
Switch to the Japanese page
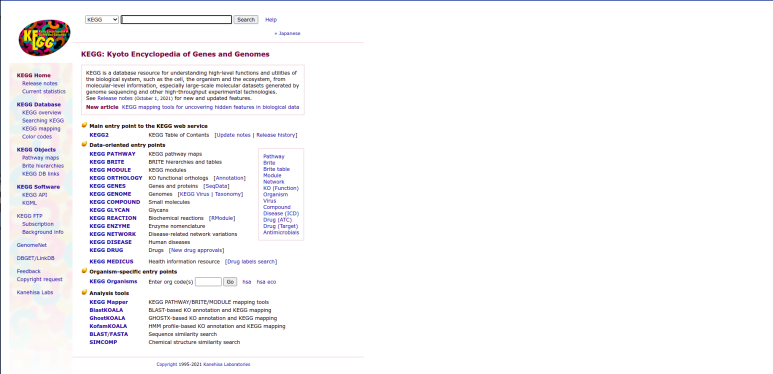click(x=289, y=34)
